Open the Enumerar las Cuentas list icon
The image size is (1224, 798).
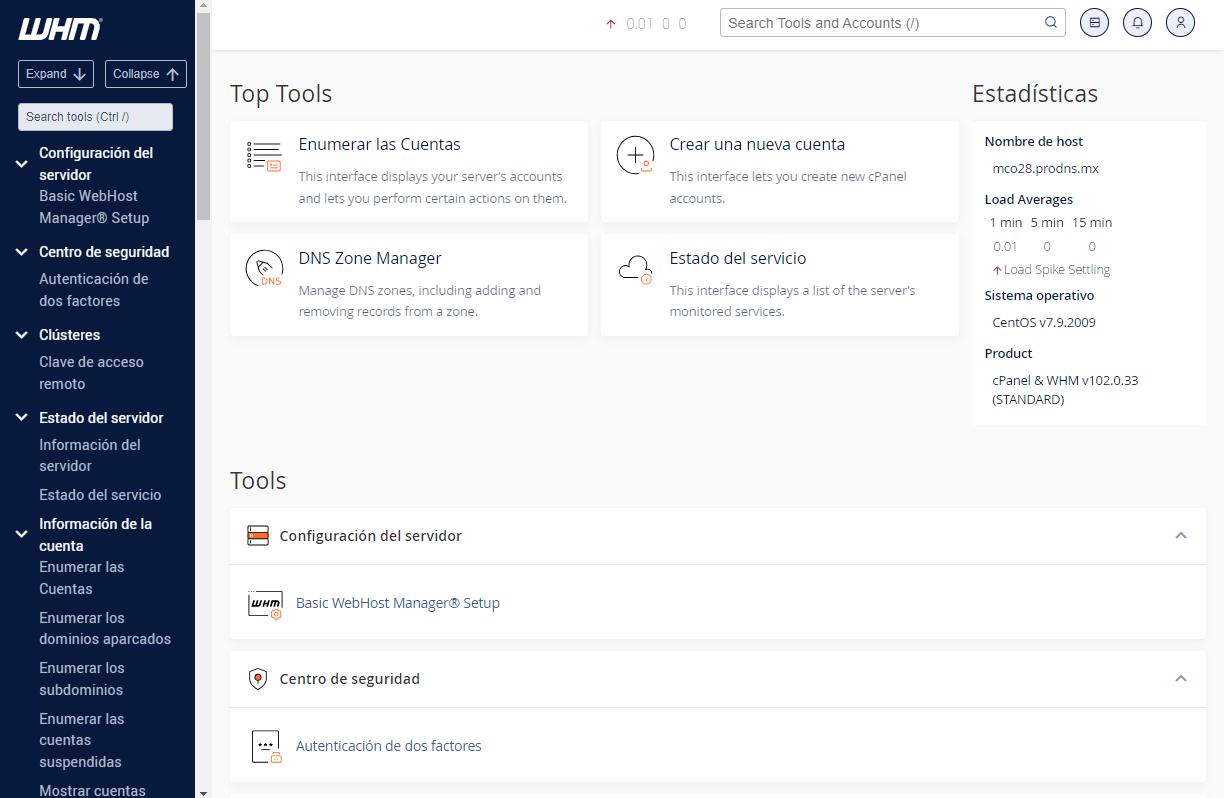(x=264, y=157)
